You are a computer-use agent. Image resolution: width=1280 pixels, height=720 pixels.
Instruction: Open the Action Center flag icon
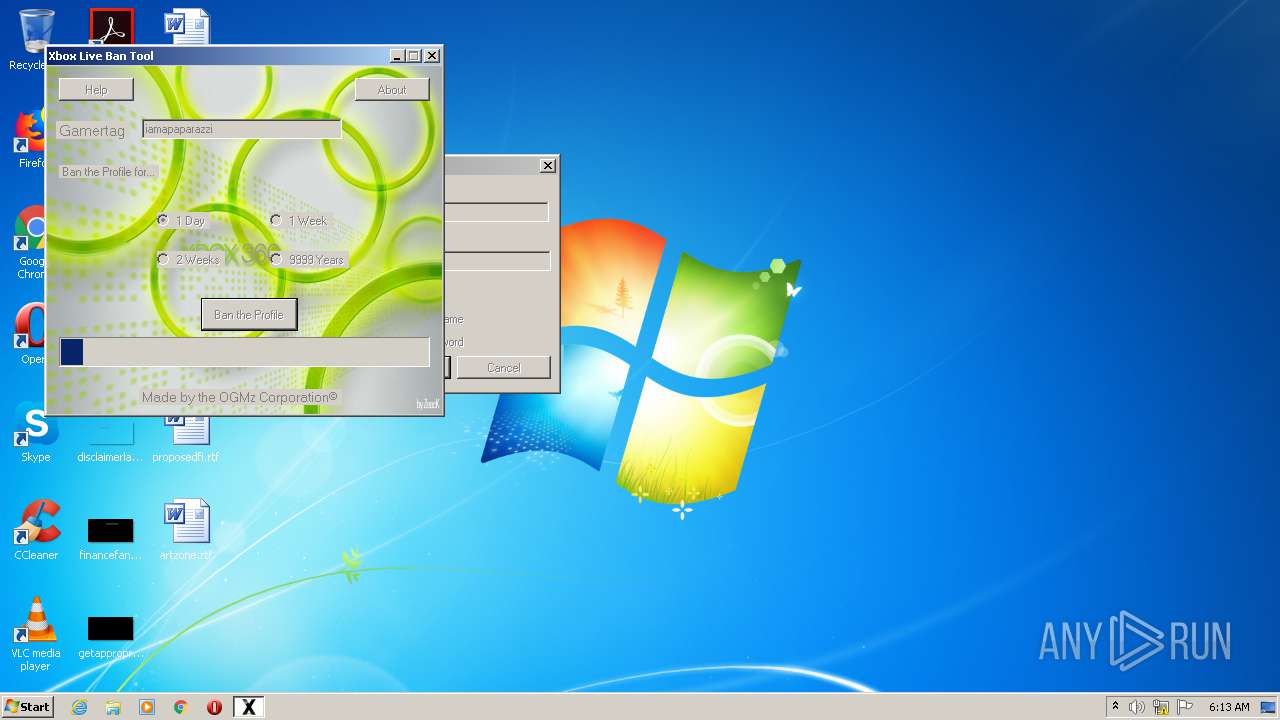point(1185,707)
